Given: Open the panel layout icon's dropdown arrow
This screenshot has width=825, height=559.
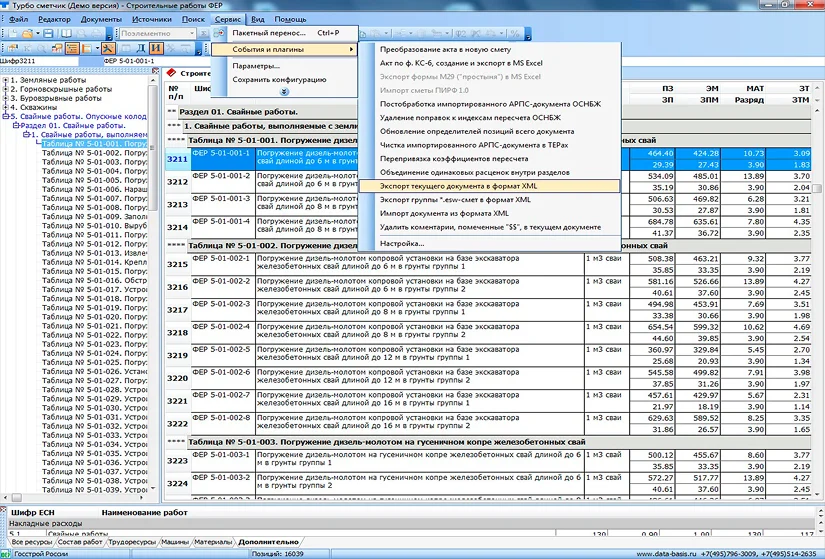Looking at the screenshot, I should point(97,49).
